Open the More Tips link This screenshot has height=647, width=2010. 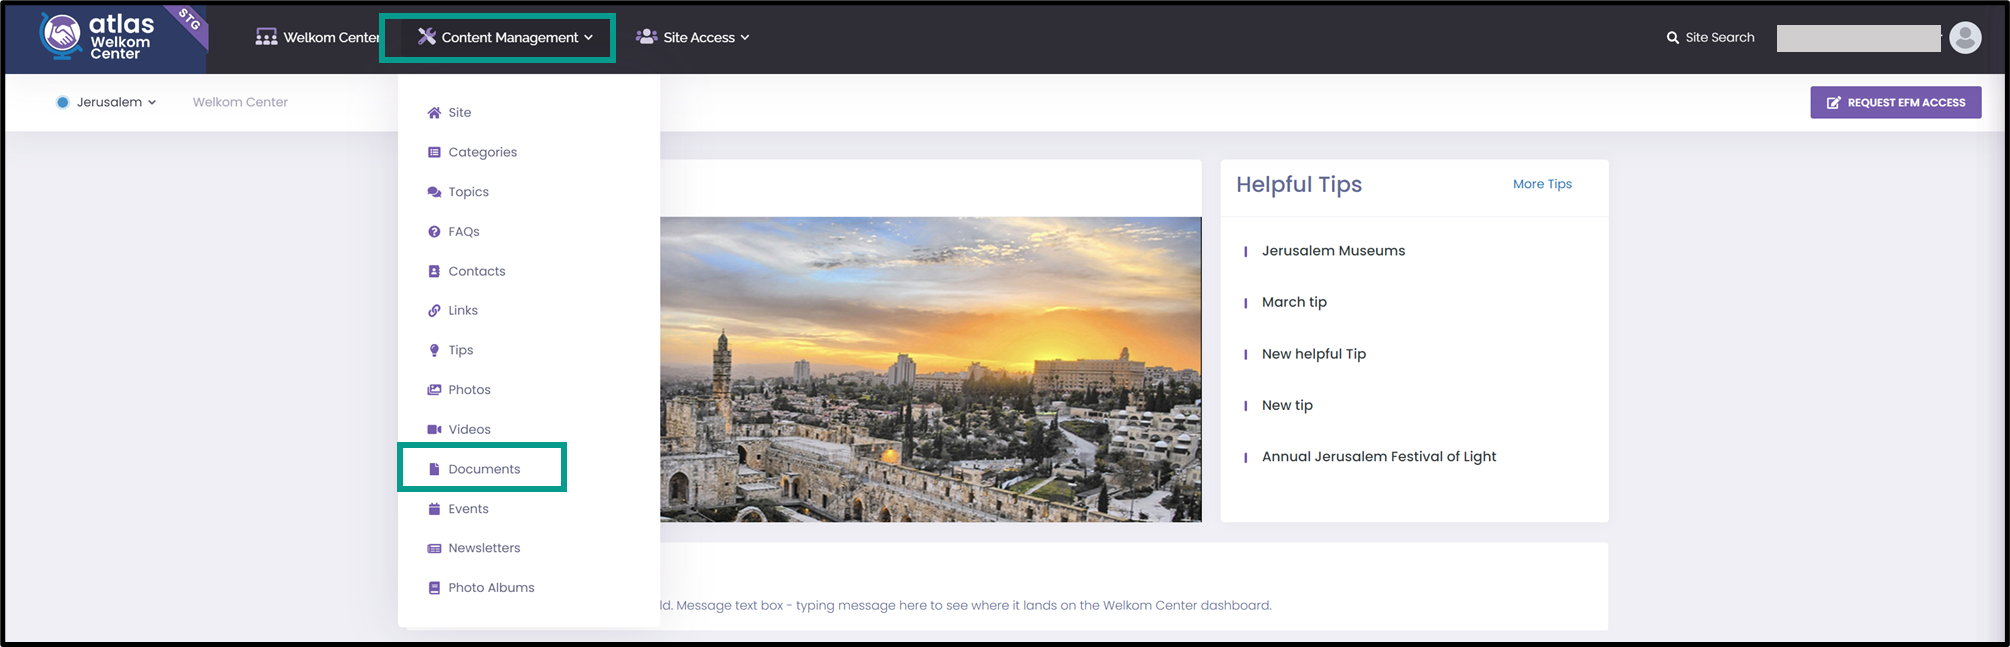click(x=1542, y=184)
